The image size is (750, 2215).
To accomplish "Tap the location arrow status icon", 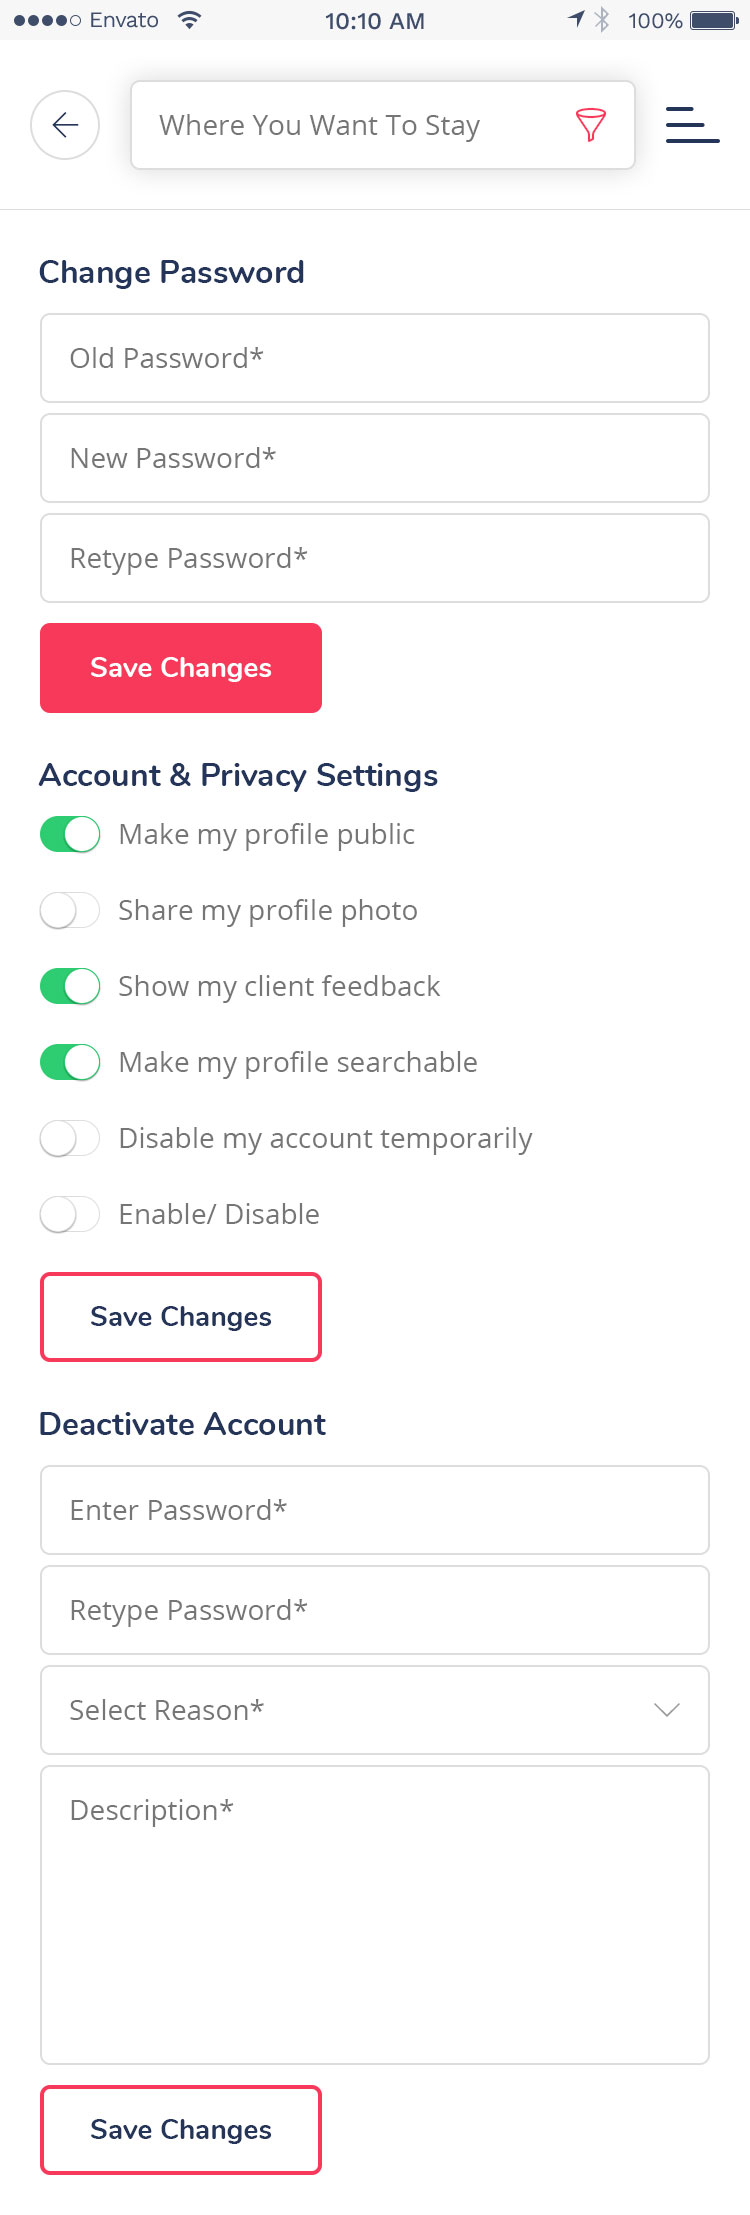I will pos(576,19).
